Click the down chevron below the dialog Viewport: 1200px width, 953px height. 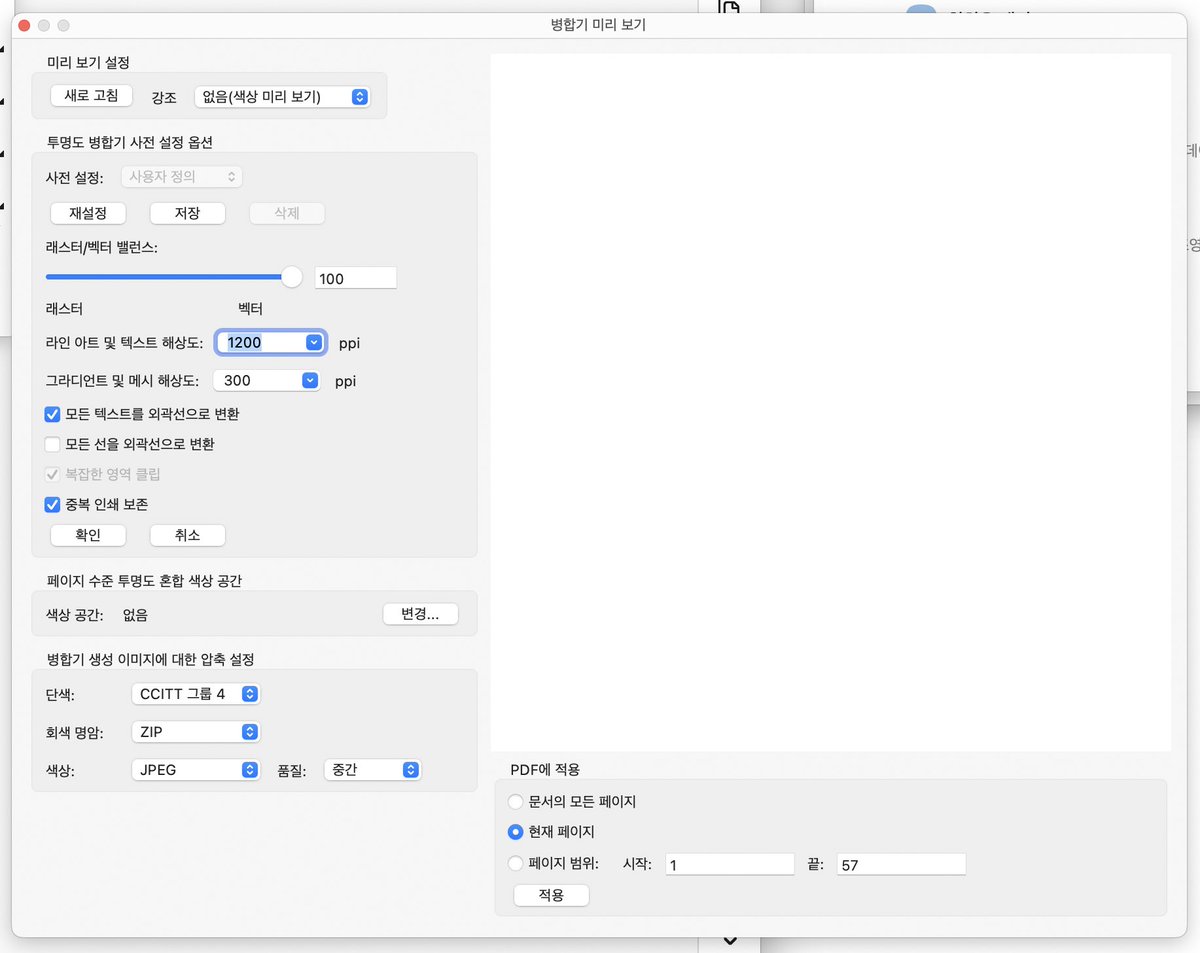tap(730, 941)
